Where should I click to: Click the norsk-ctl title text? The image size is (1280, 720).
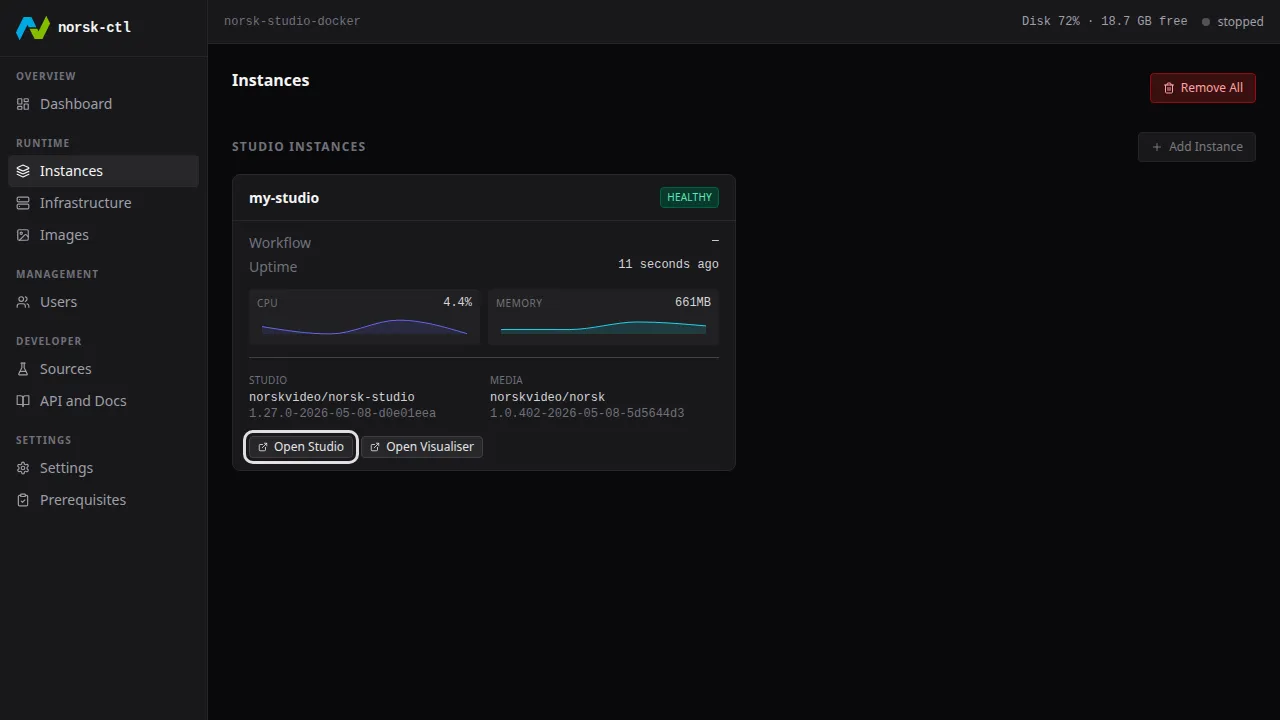(94, 27)
